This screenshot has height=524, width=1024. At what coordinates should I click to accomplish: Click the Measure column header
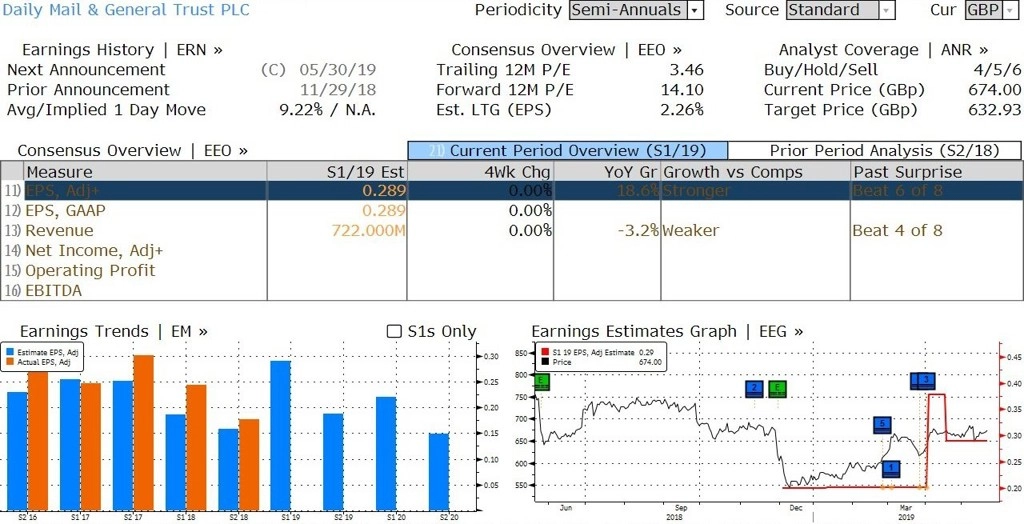[x=145, y=172]
